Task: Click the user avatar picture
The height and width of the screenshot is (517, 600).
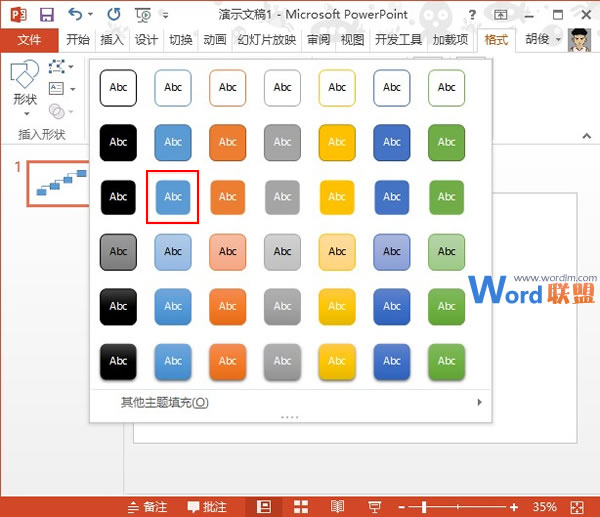Action: pos(579,40)
